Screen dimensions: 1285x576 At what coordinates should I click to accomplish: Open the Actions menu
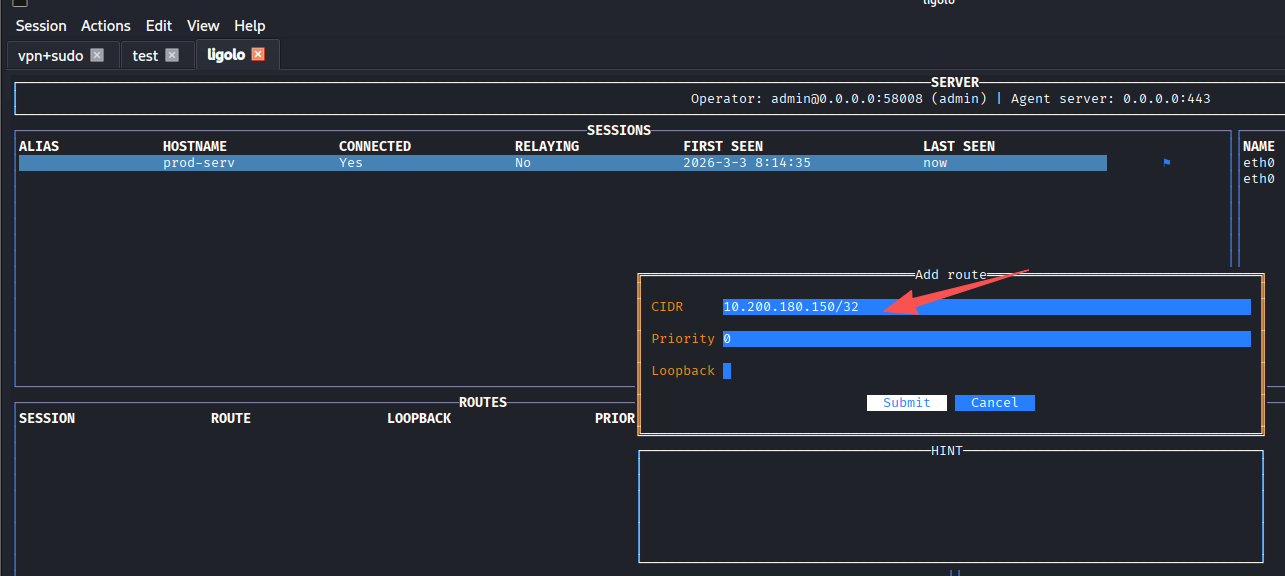[106, 25]
